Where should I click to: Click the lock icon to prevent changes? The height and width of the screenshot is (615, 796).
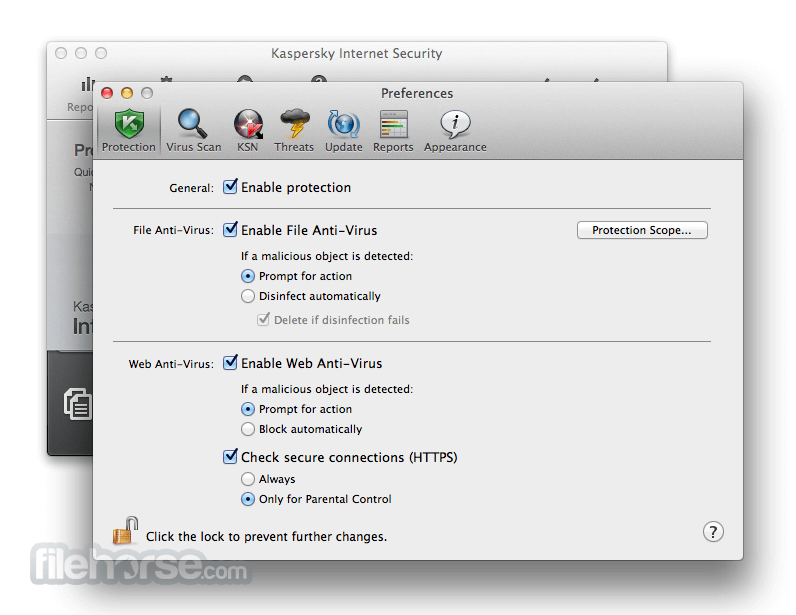[125, 531]
